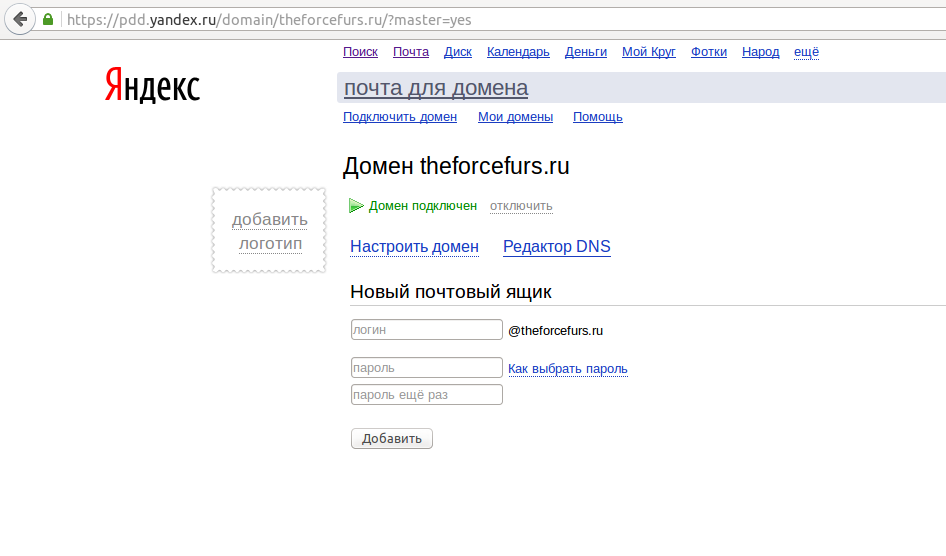Click the green domain connected flag icon
This screenshot has width=946, height=556.
pos(357,206)
